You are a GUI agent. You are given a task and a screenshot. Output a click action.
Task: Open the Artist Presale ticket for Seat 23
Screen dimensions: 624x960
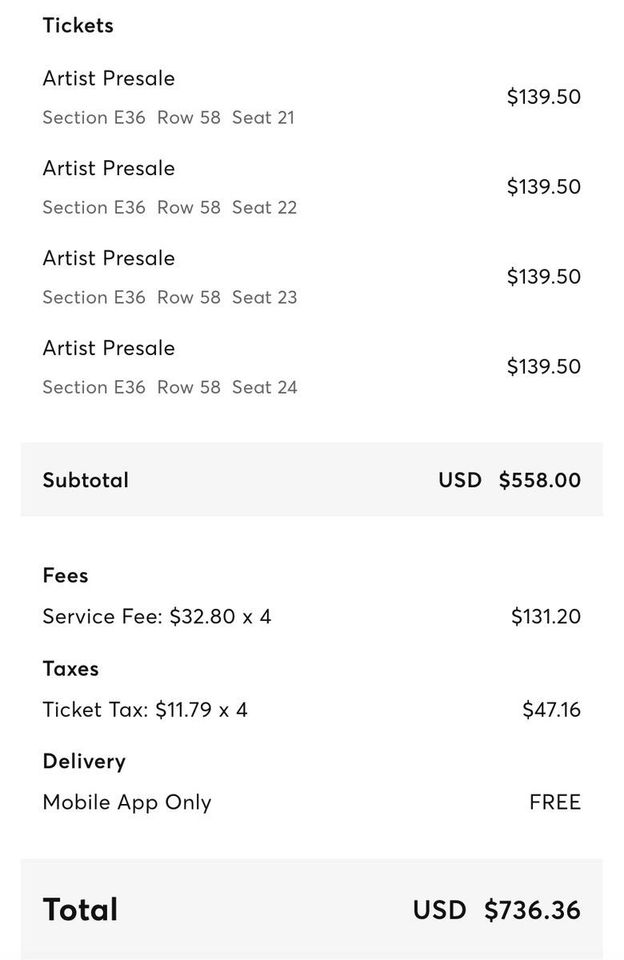click(108, 258)
